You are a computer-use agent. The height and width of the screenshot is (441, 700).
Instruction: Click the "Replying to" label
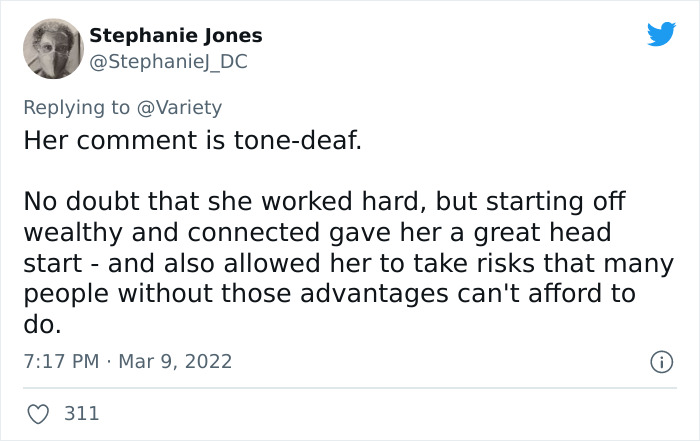76,107
